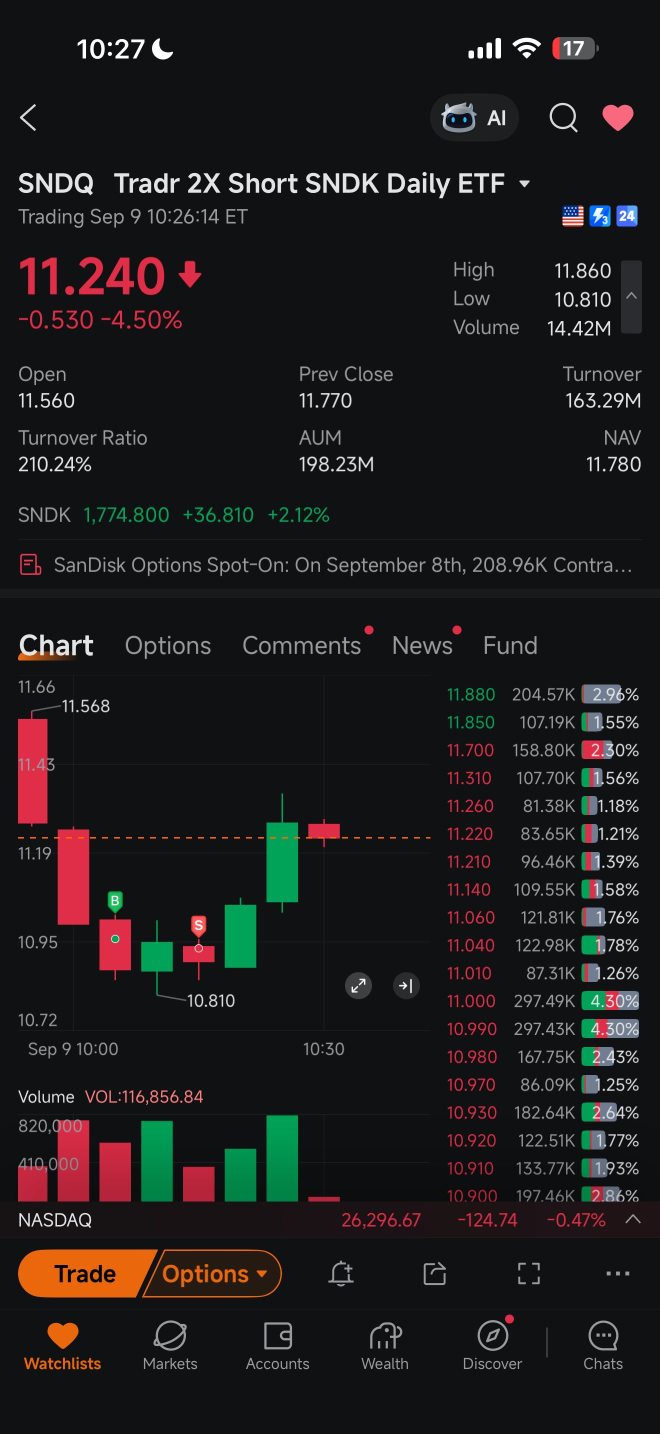This screenshot has width=660, height=1434.
Task: Open the Options trade dropdown button
Action: pyautogui.click(x=215, y=1274)
